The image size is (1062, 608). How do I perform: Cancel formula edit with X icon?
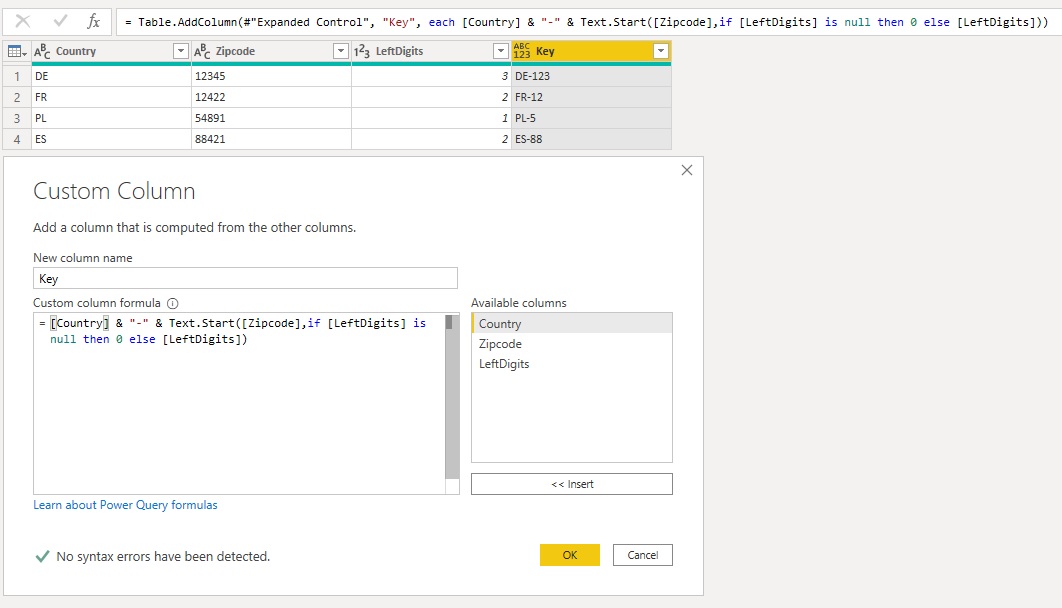pos(22,21)
